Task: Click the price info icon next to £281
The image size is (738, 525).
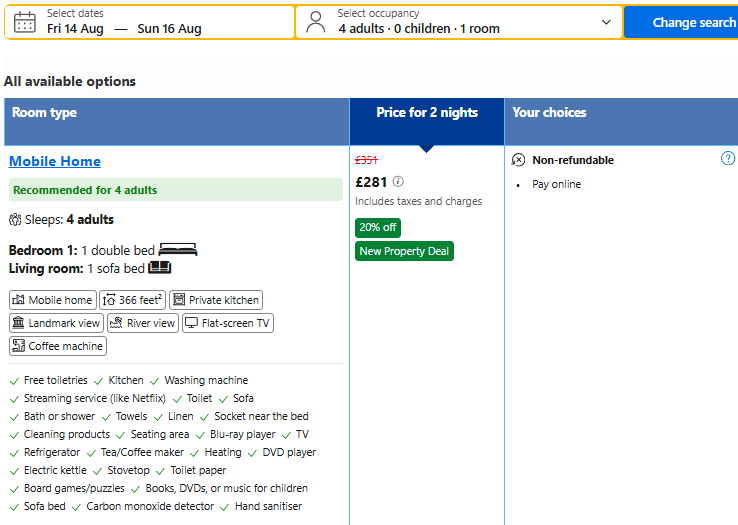Action: point(398,181)
